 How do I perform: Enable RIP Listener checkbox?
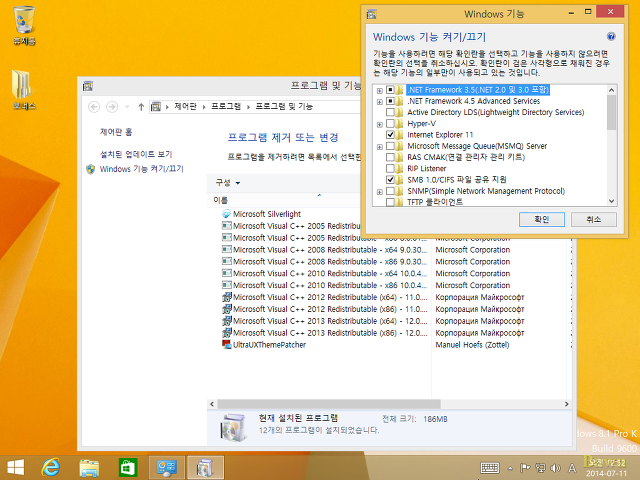pyautogui.click(x=390, y=168)
